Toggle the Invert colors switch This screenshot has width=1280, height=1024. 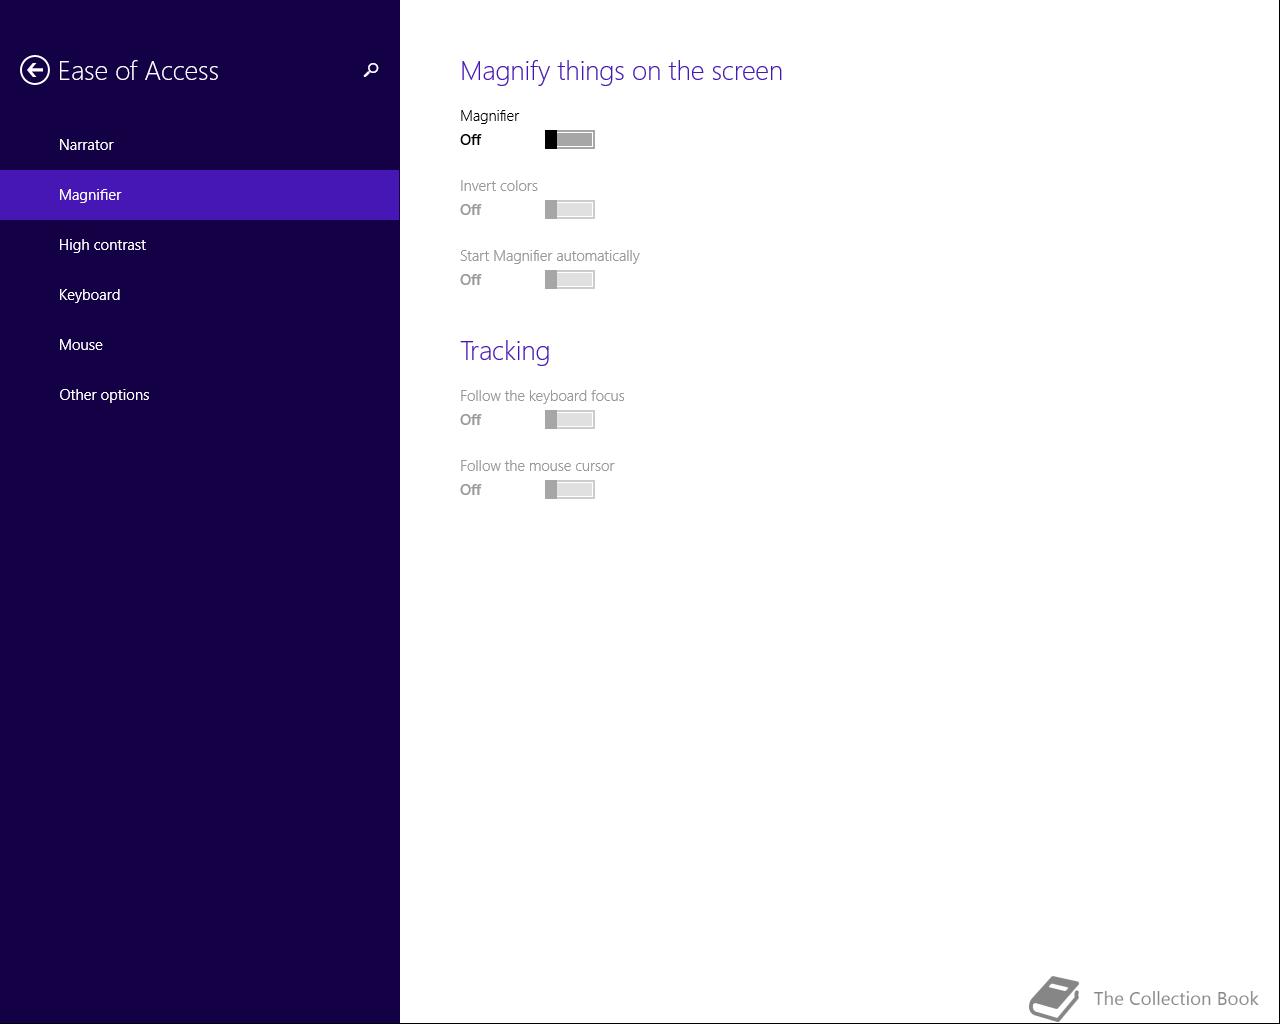click(x=570, y=210)
